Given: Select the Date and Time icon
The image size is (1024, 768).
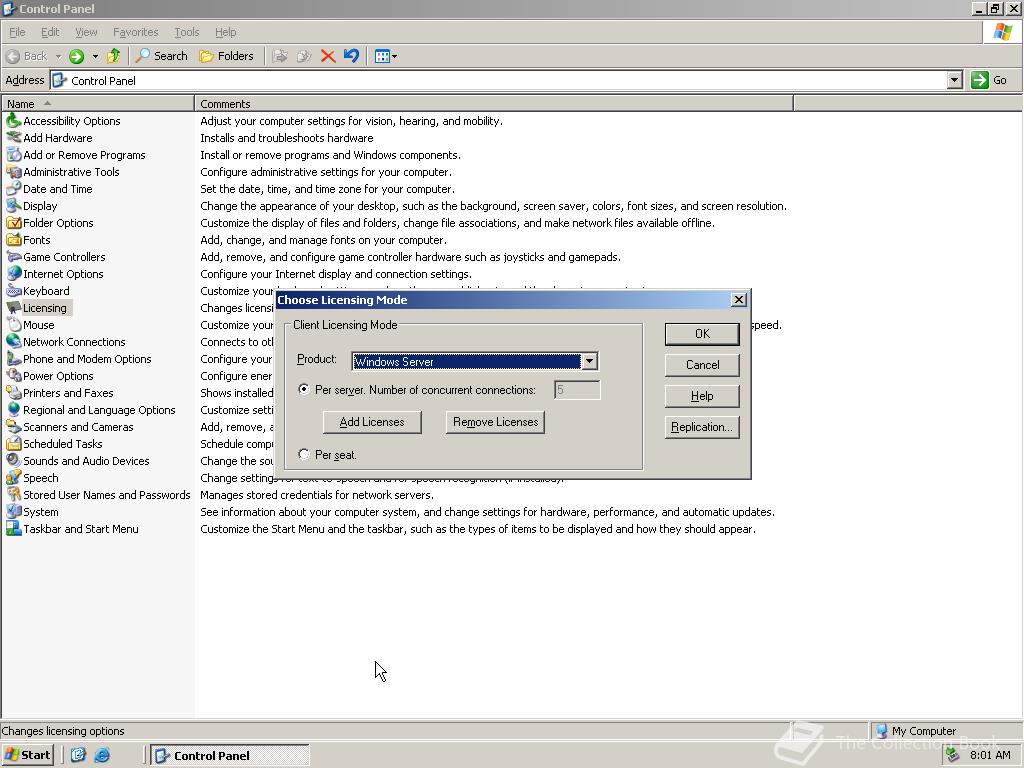Looking at the screenshot, I should tap(13, 189).
